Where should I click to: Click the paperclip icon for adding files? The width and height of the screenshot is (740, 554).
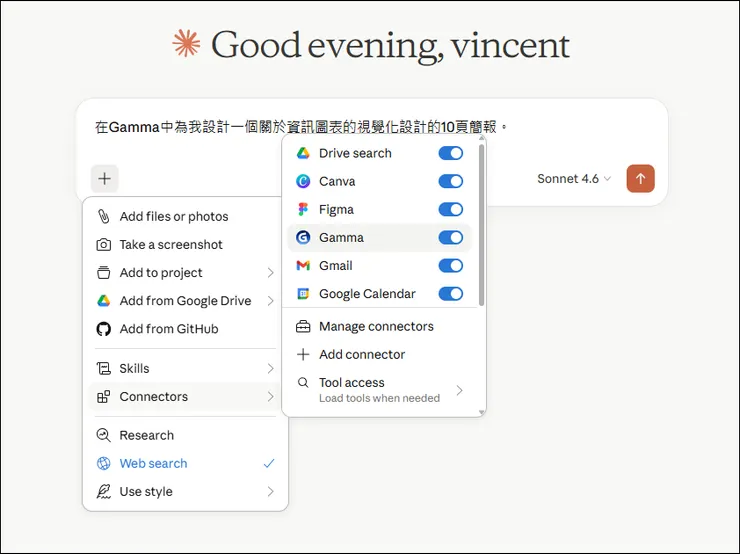pos(103,216)
